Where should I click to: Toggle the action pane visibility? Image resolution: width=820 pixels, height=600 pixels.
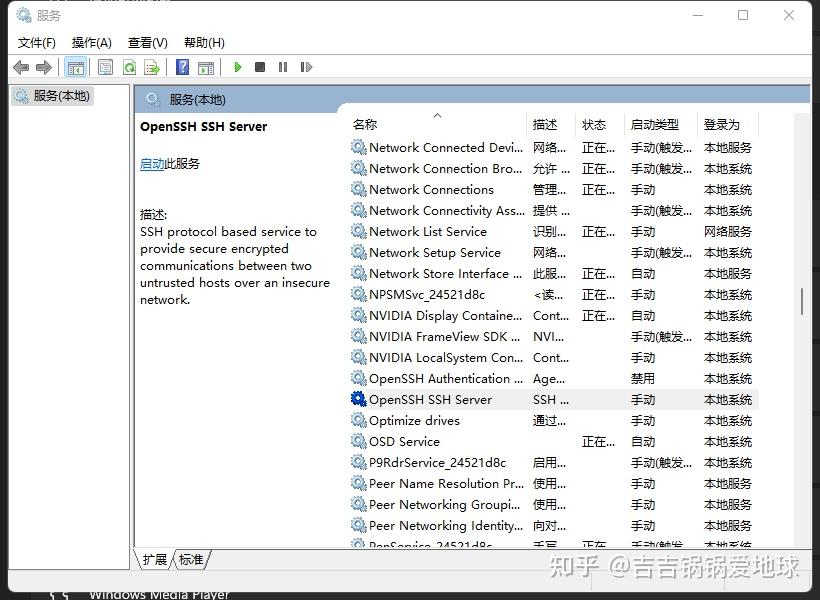pos(206,67)
